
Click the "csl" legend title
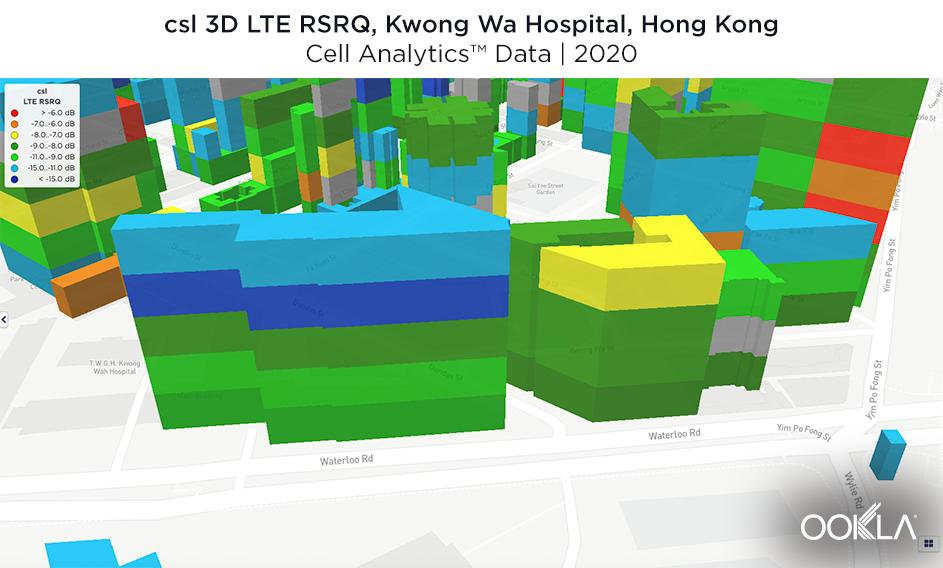pyautogui.click(x=42, y=91)
